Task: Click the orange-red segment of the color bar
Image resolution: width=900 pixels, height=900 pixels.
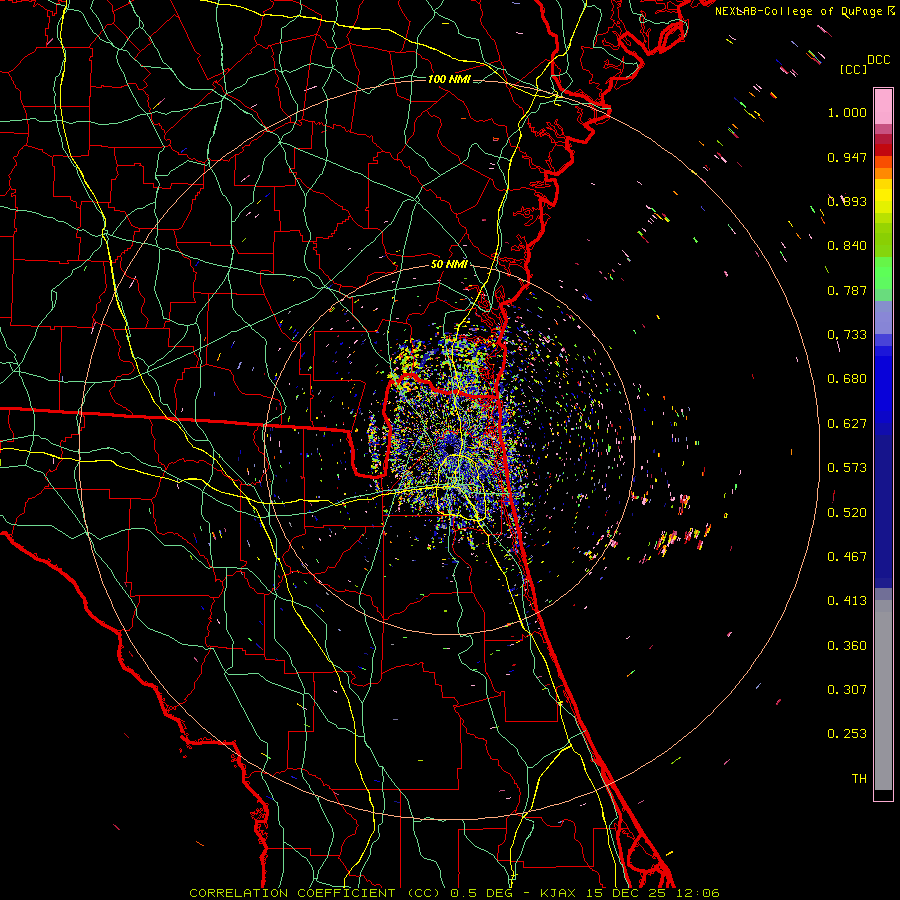Action: 883,162
